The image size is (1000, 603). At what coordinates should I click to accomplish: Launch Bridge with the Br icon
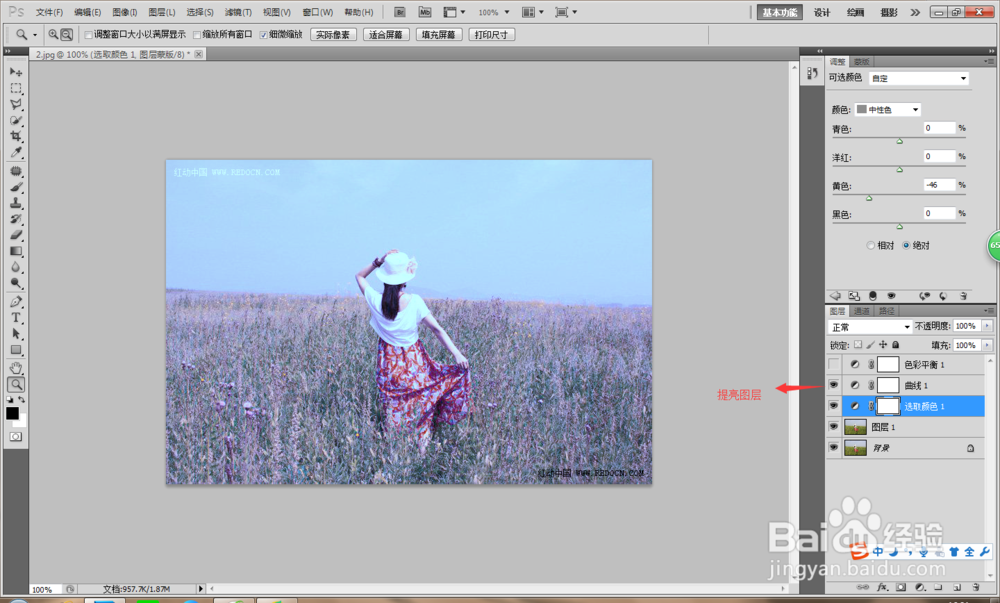(x=401, y=12)
